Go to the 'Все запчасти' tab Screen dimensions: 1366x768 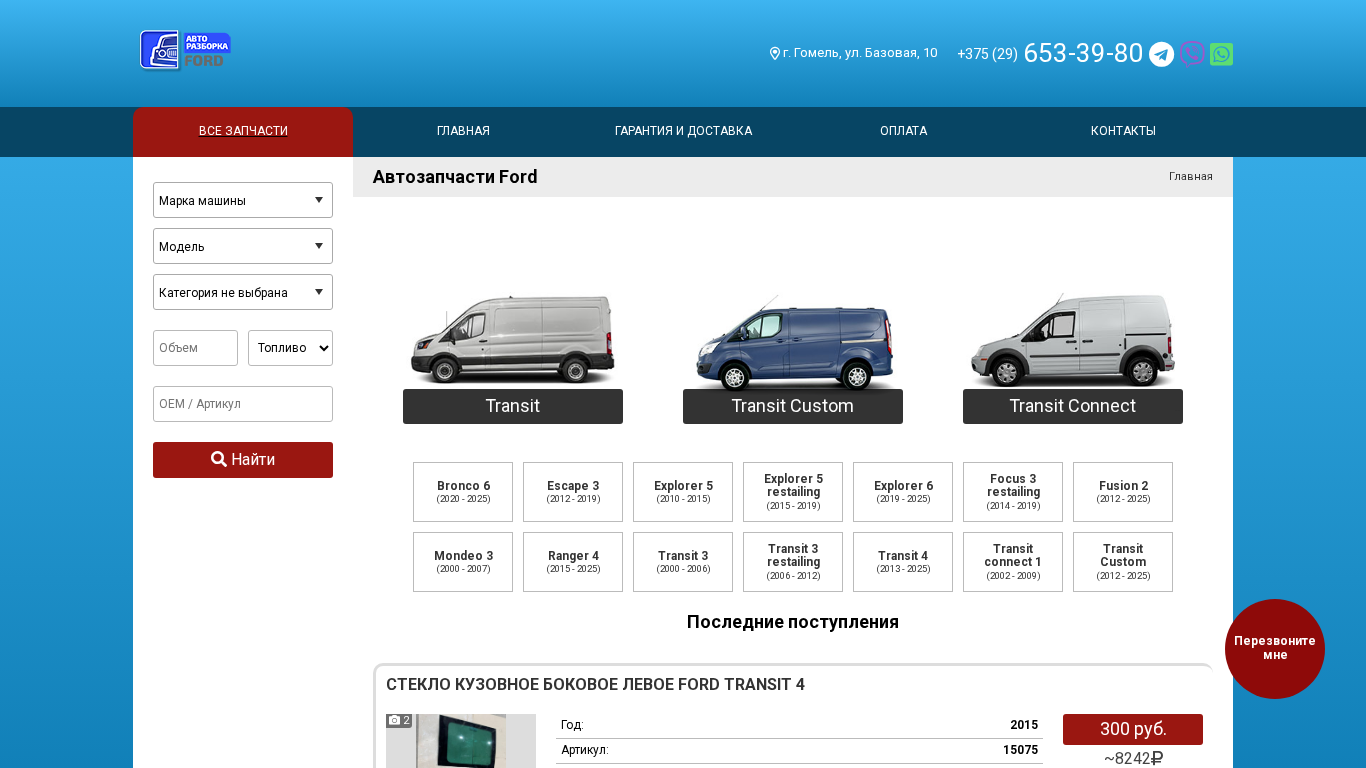coord(243,131)
